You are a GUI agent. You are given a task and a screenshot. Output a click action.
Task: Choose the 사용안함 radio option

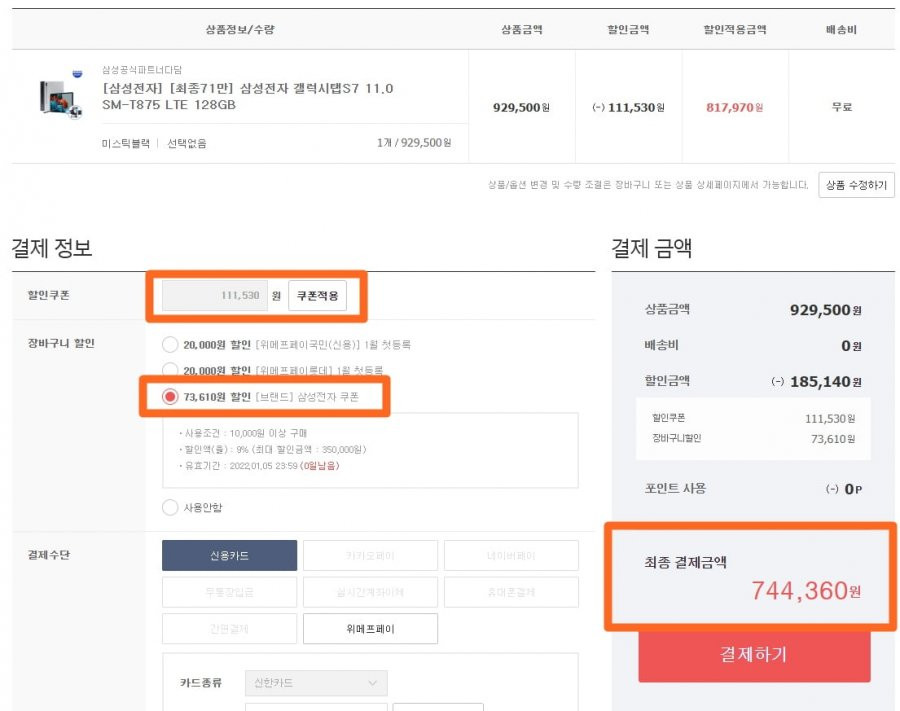(x=170, y=507)
